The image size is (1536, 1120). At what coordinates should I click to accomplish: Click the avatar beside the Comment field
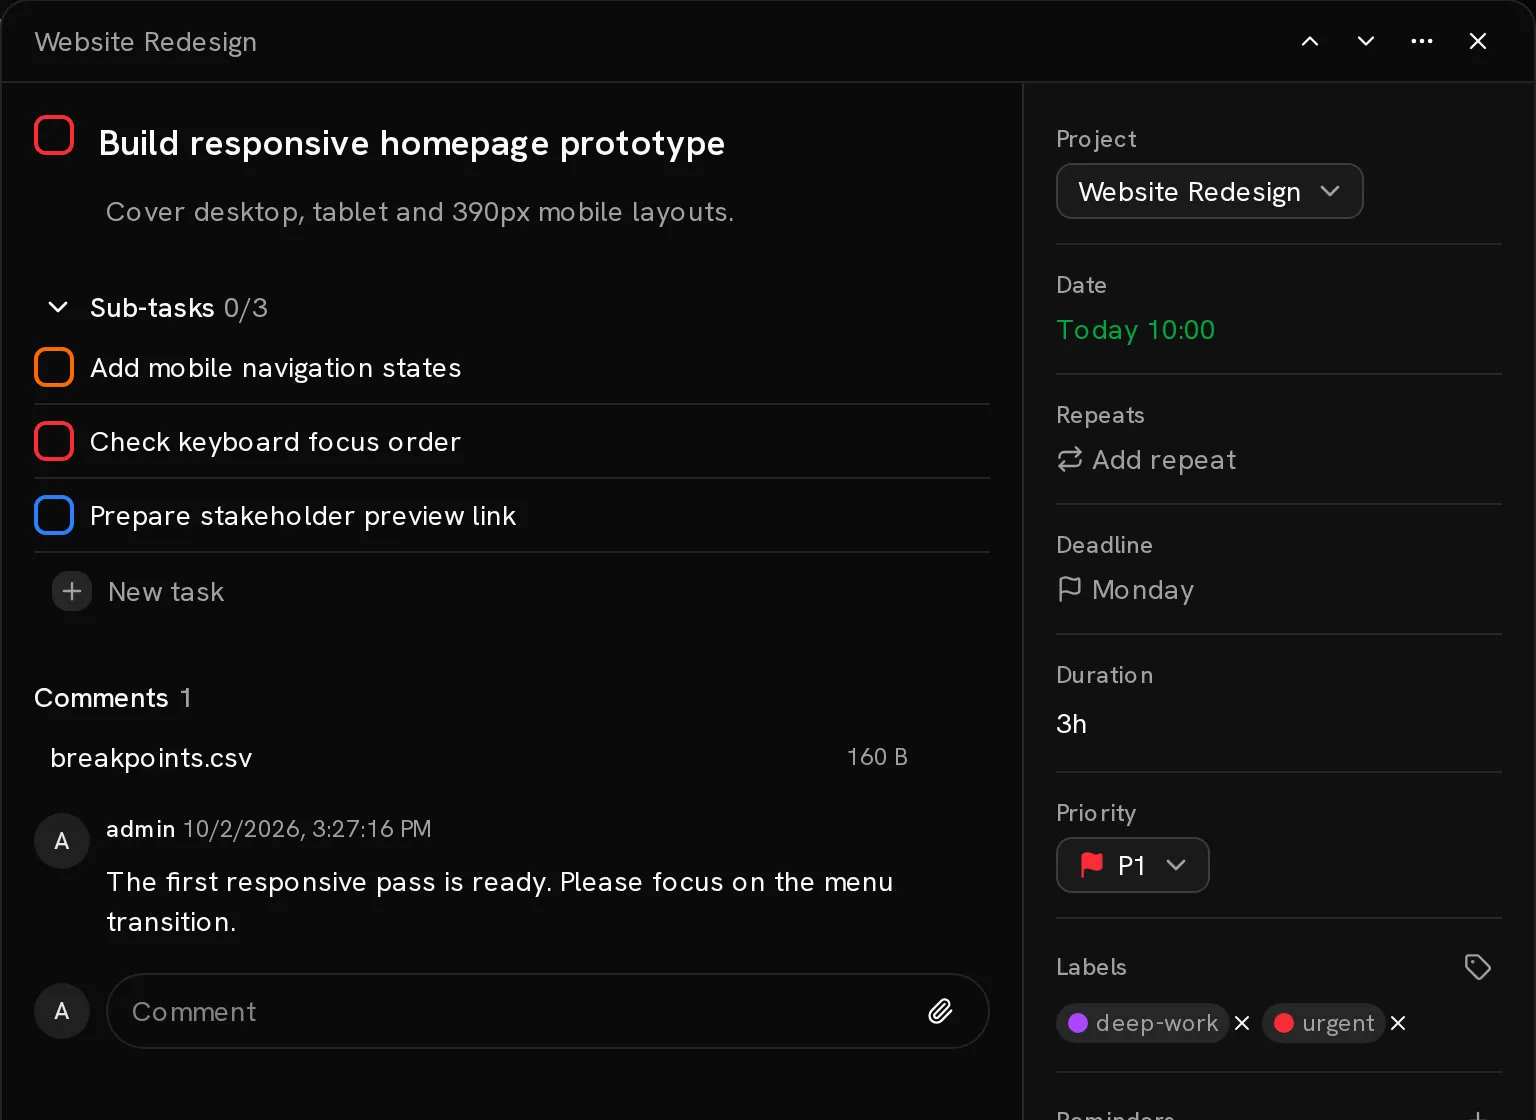coord(62,1011)
